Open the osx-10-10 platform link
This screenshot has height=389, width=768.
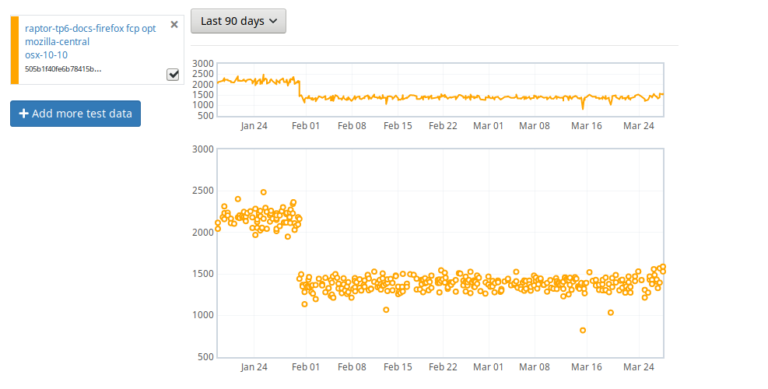(46, 55)
